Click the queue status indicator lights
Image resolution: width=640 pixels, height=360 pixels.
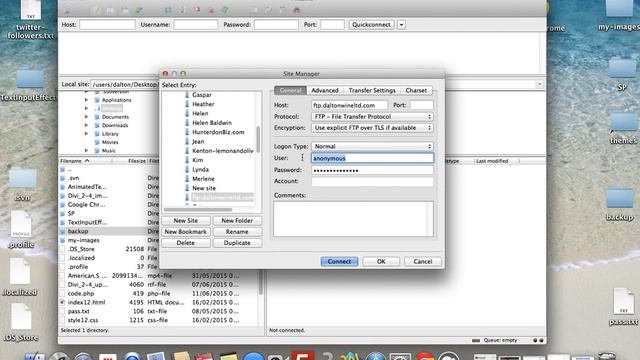[538, 340]
